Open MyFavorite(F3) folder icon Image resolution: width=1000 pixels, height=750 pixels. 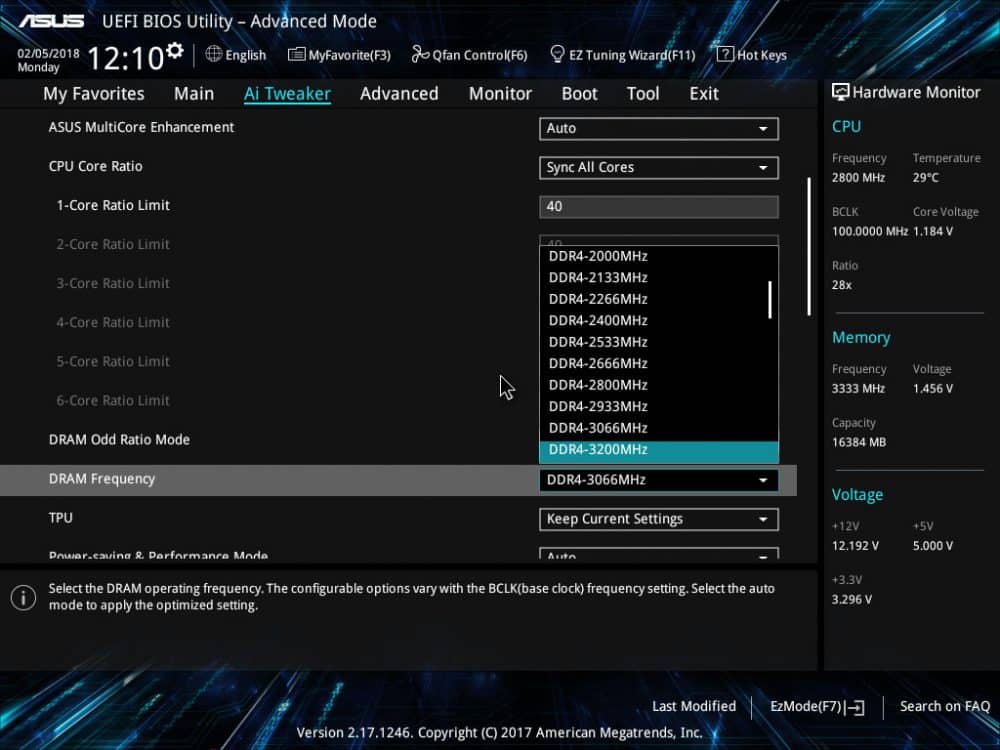(x=297, y=55)
